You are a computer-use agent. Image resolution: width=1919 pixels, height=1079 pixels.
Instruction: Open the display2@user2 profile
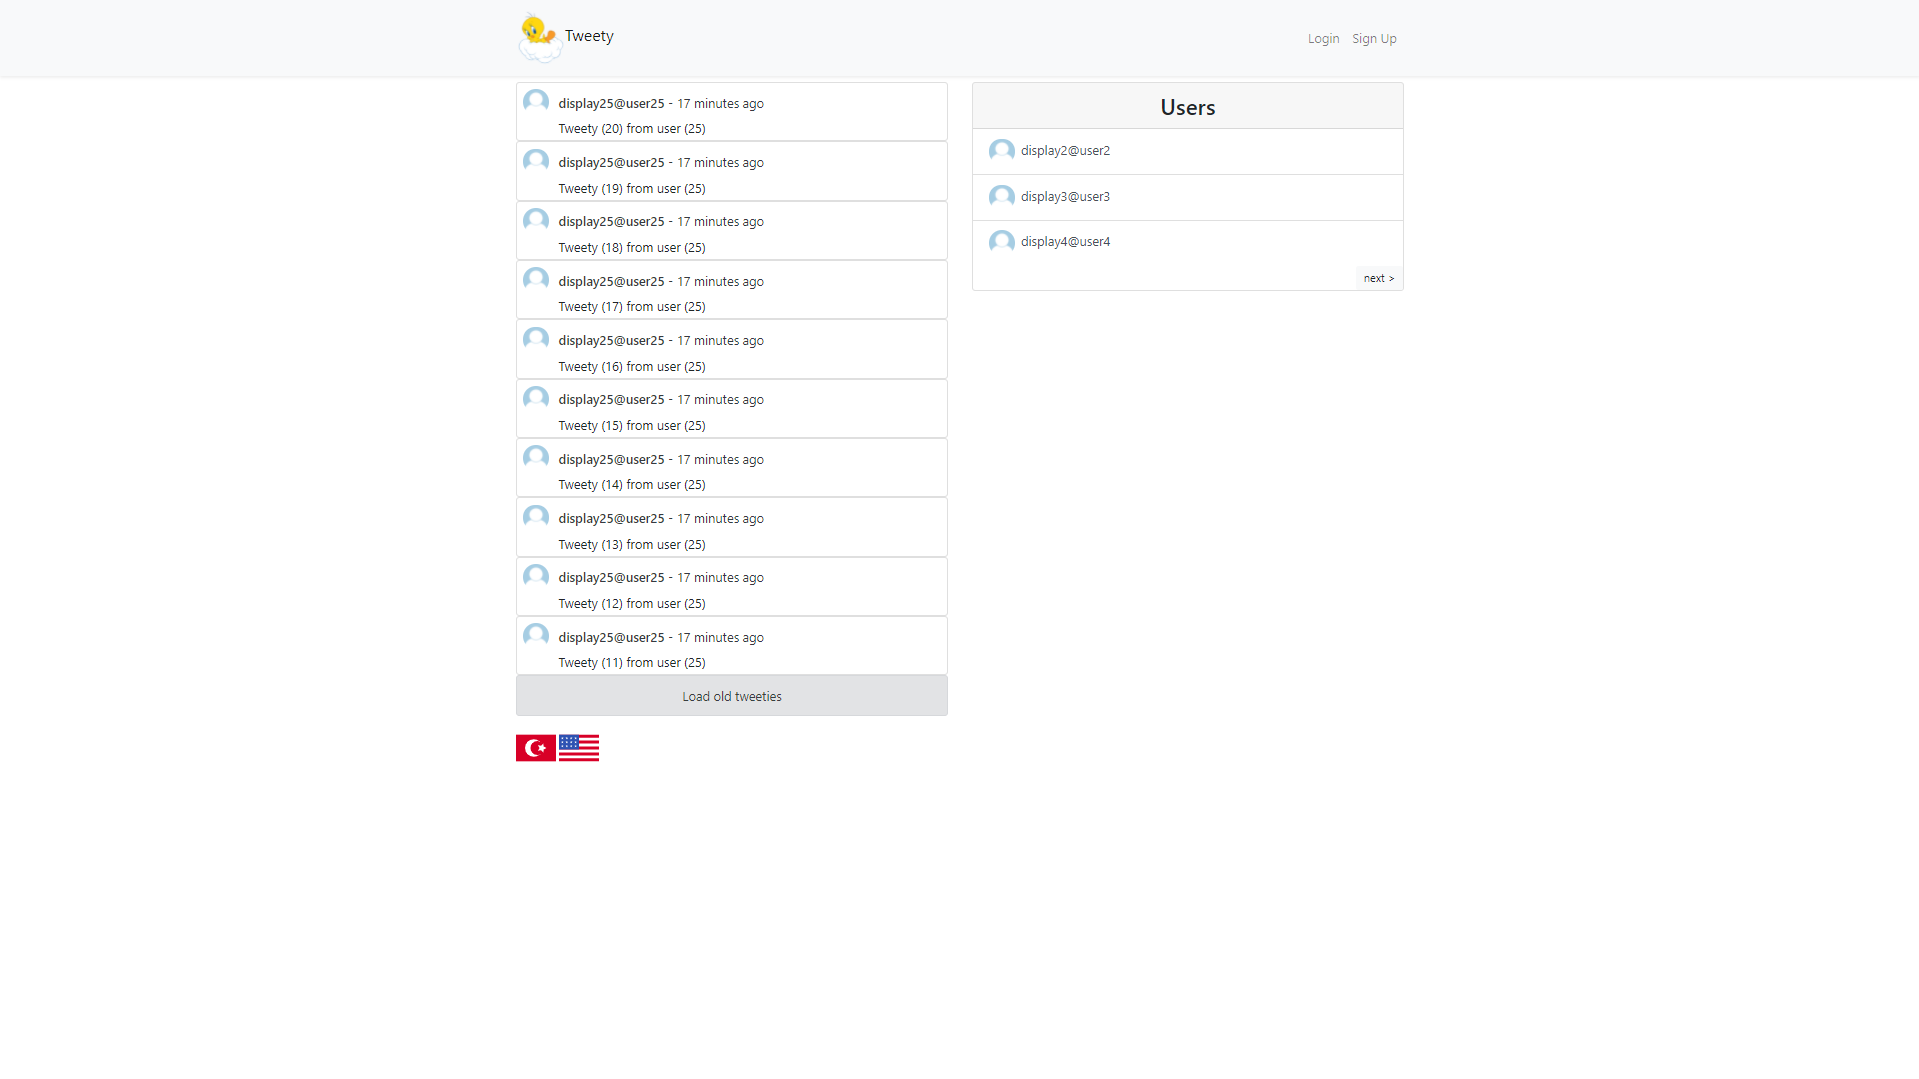coord(1065,151)
